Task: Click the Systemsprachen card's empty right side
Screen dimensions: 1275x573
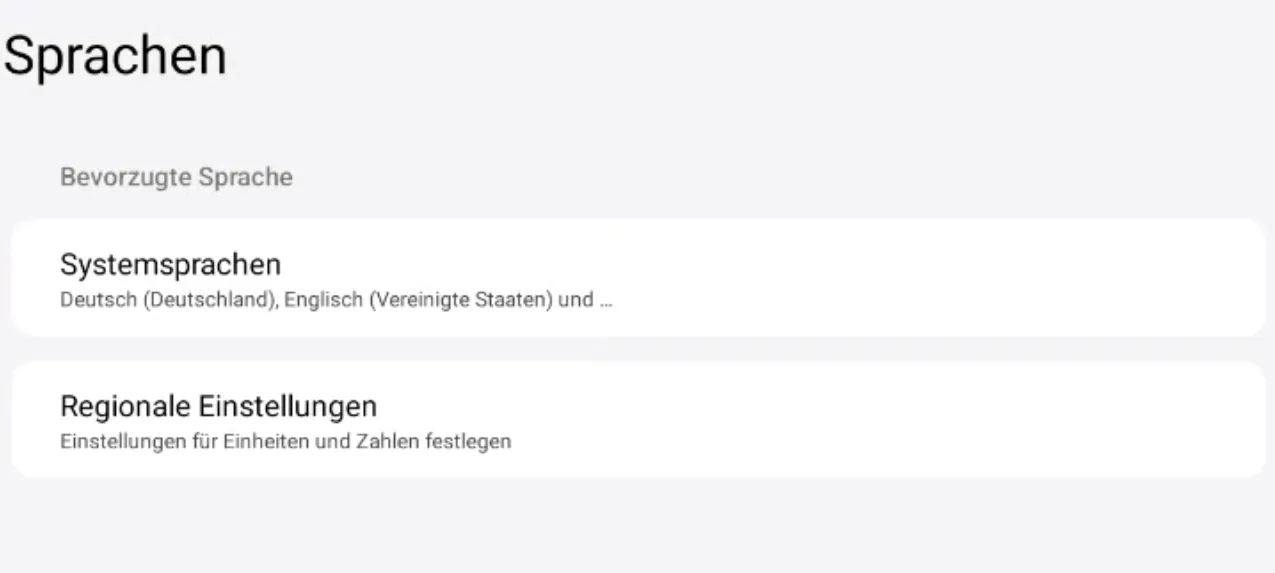Action: pos(1000,278)
